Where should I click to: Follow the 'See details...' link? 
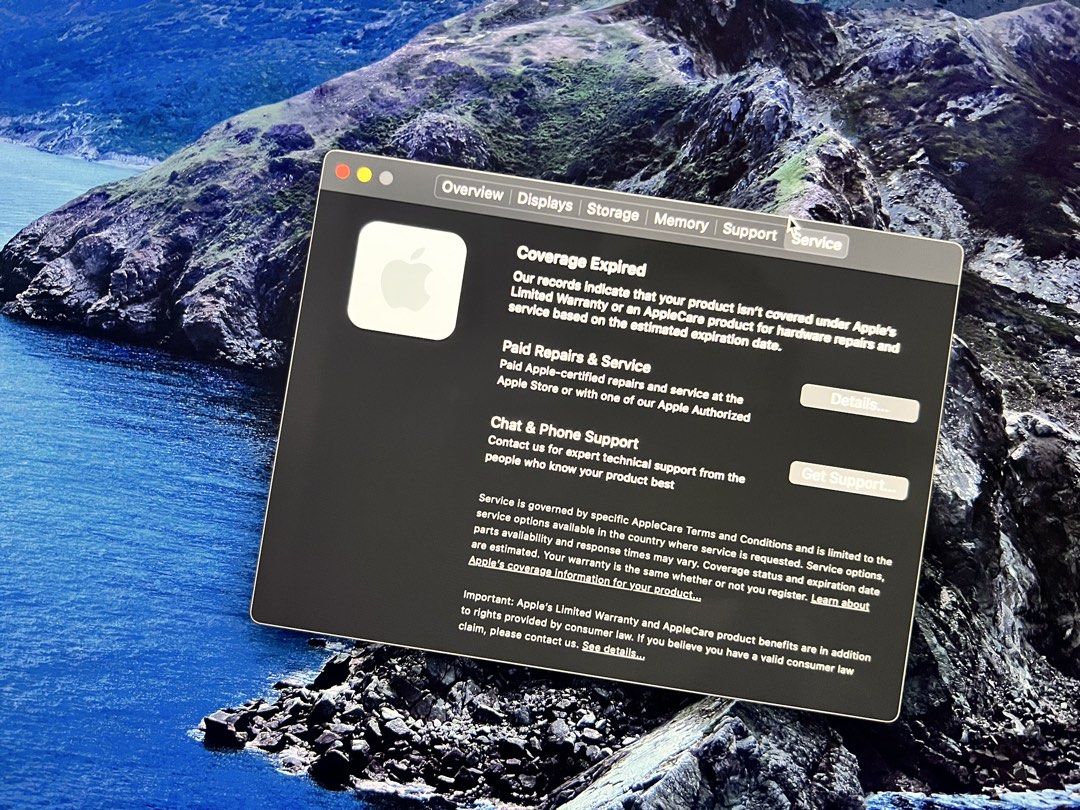[613, 650]
